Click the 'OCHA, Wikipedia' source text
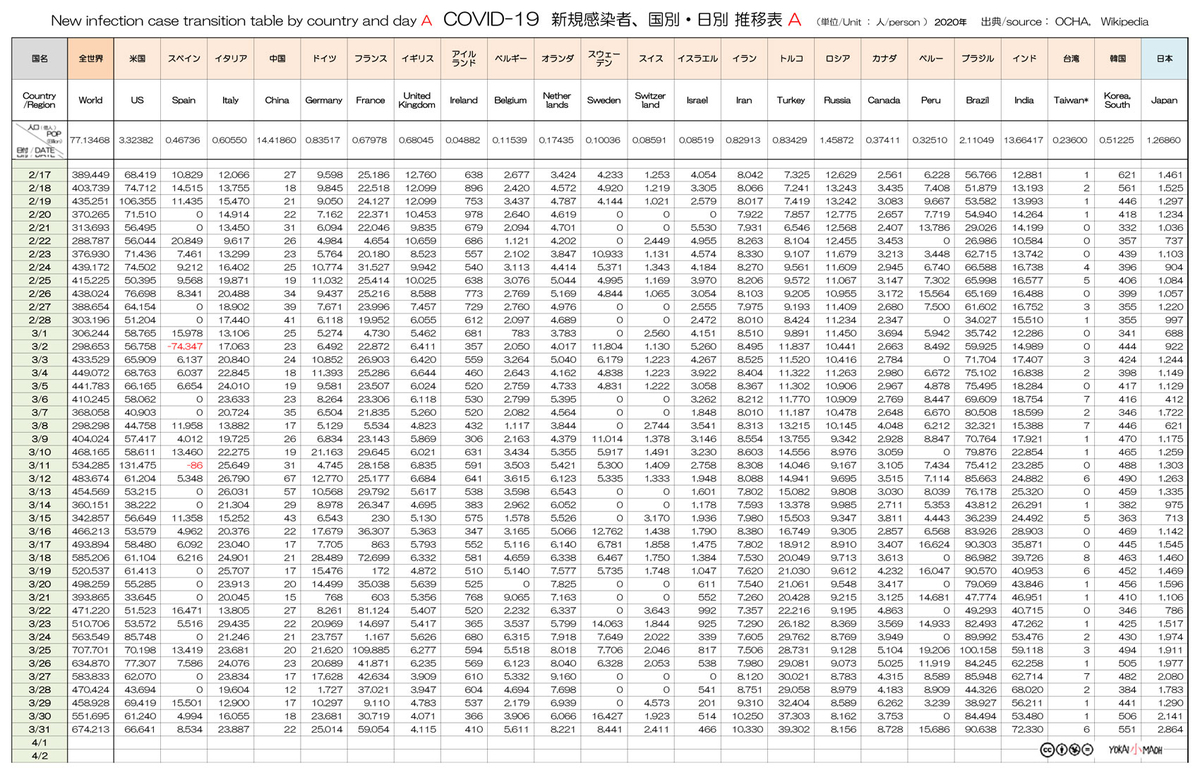Image resolution: width=1200 pixels, height=770 pixels. [x=1100, y=21]
